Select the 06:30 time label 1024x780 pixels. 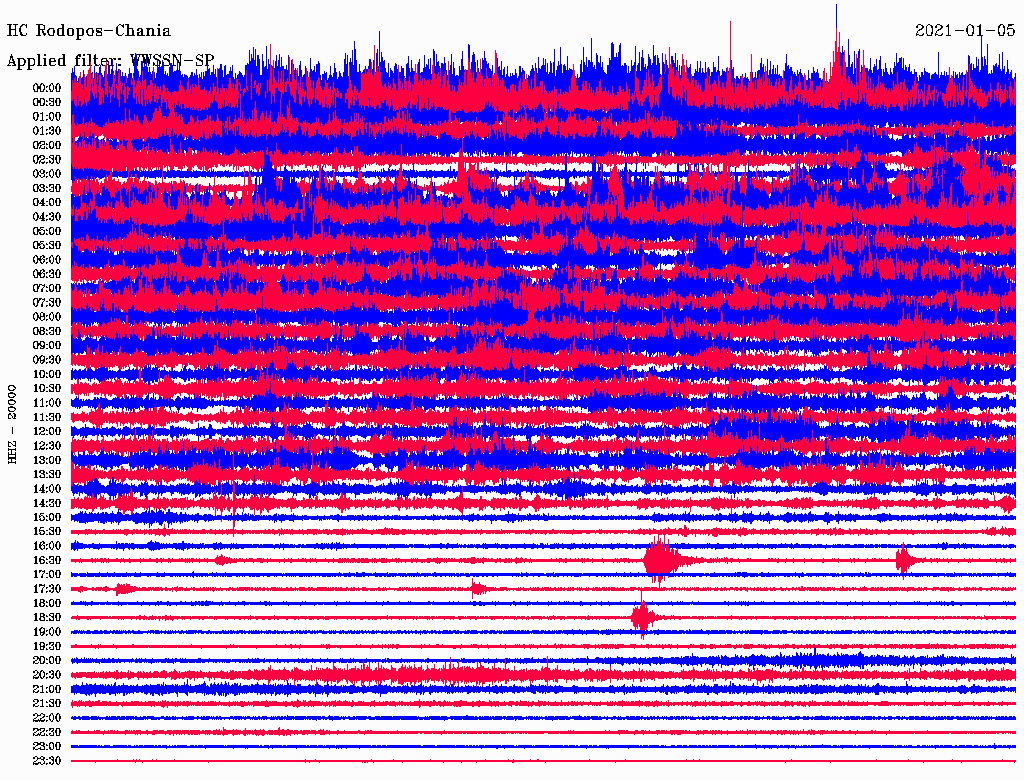[47, 274]
